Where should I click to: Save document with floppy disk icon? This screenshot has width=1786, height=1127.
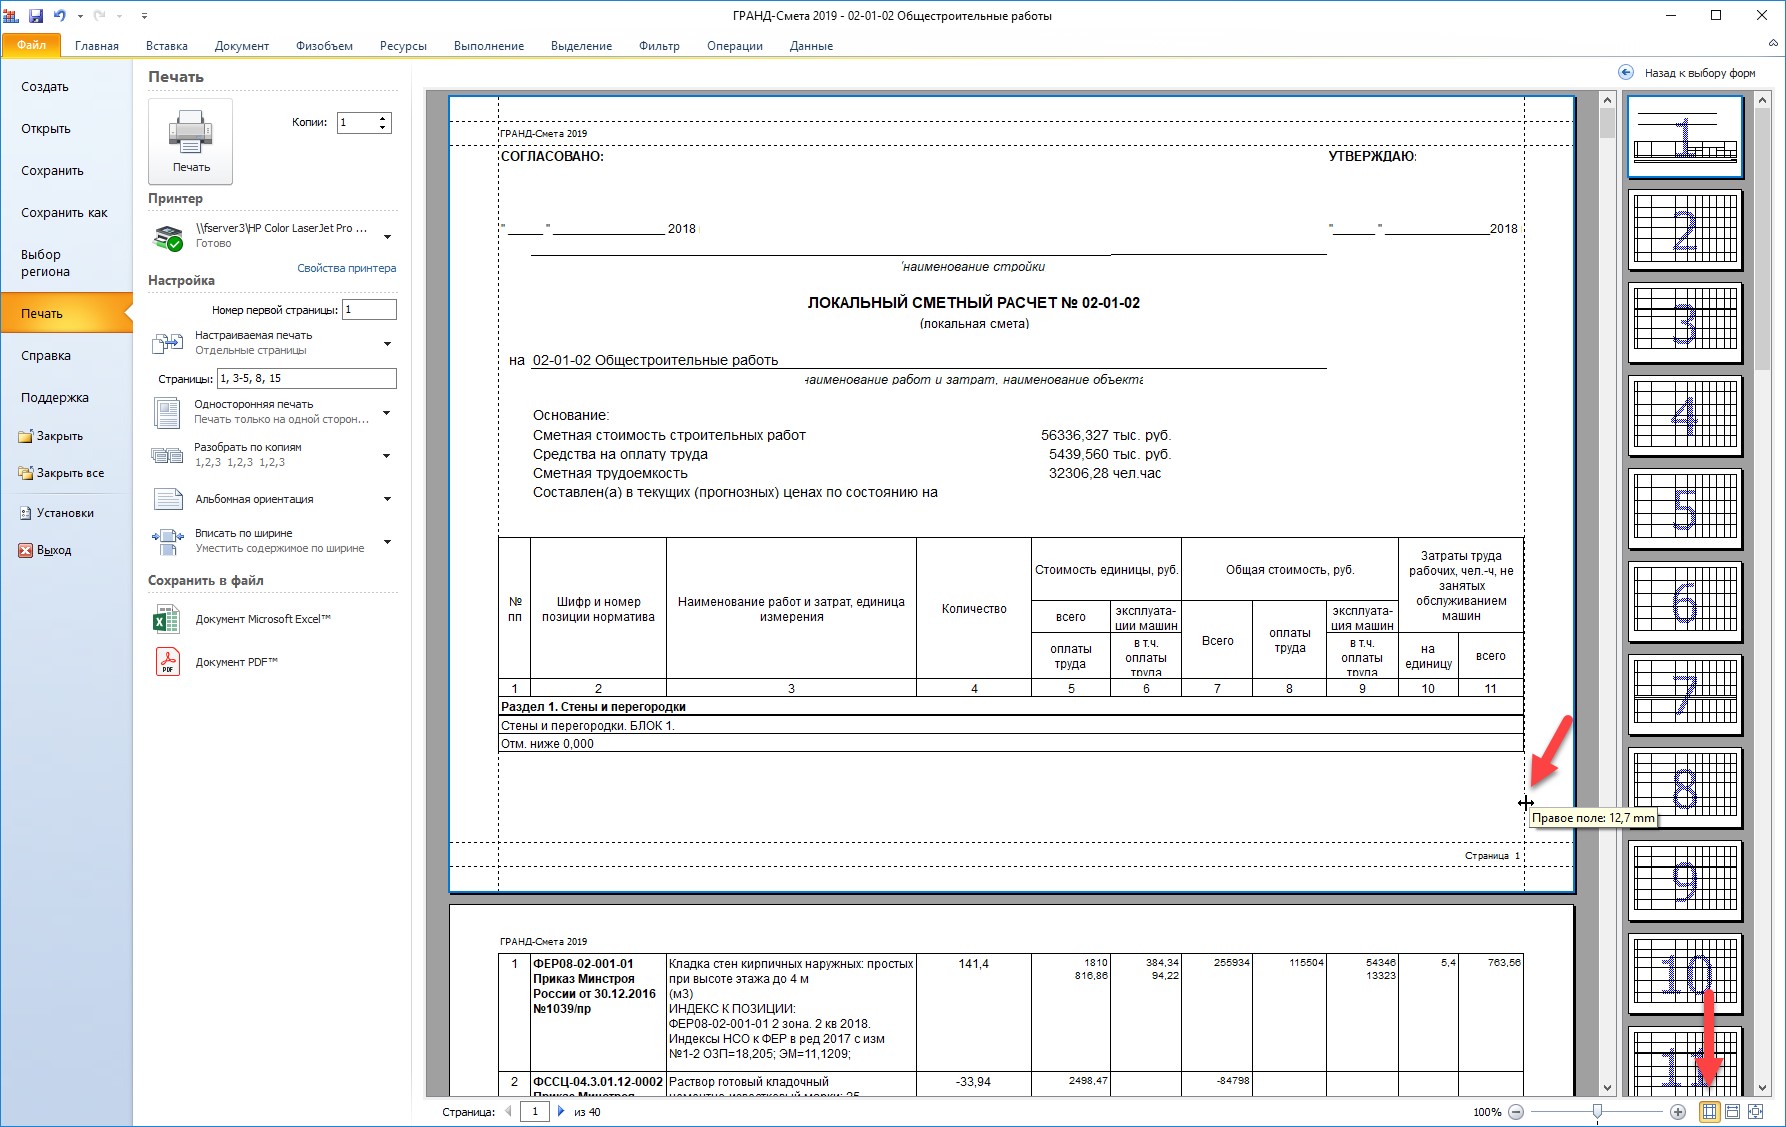(x=36, y=15)
